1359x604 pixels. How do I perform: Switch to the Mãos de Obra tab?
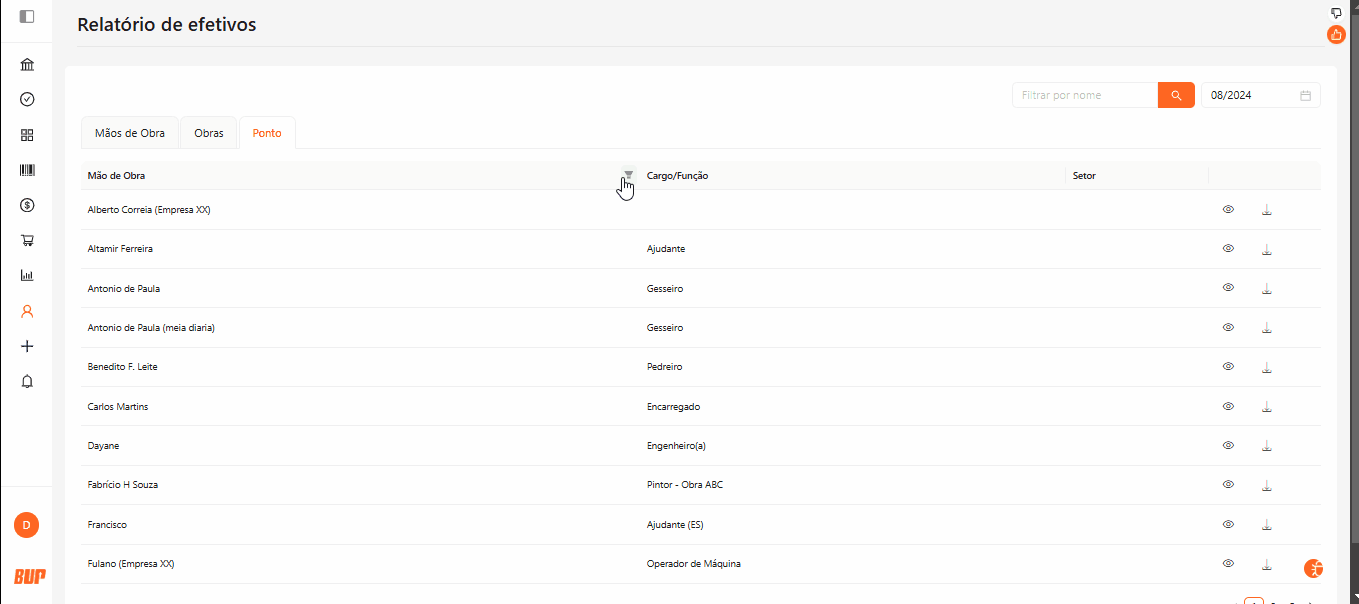point(130,133)
